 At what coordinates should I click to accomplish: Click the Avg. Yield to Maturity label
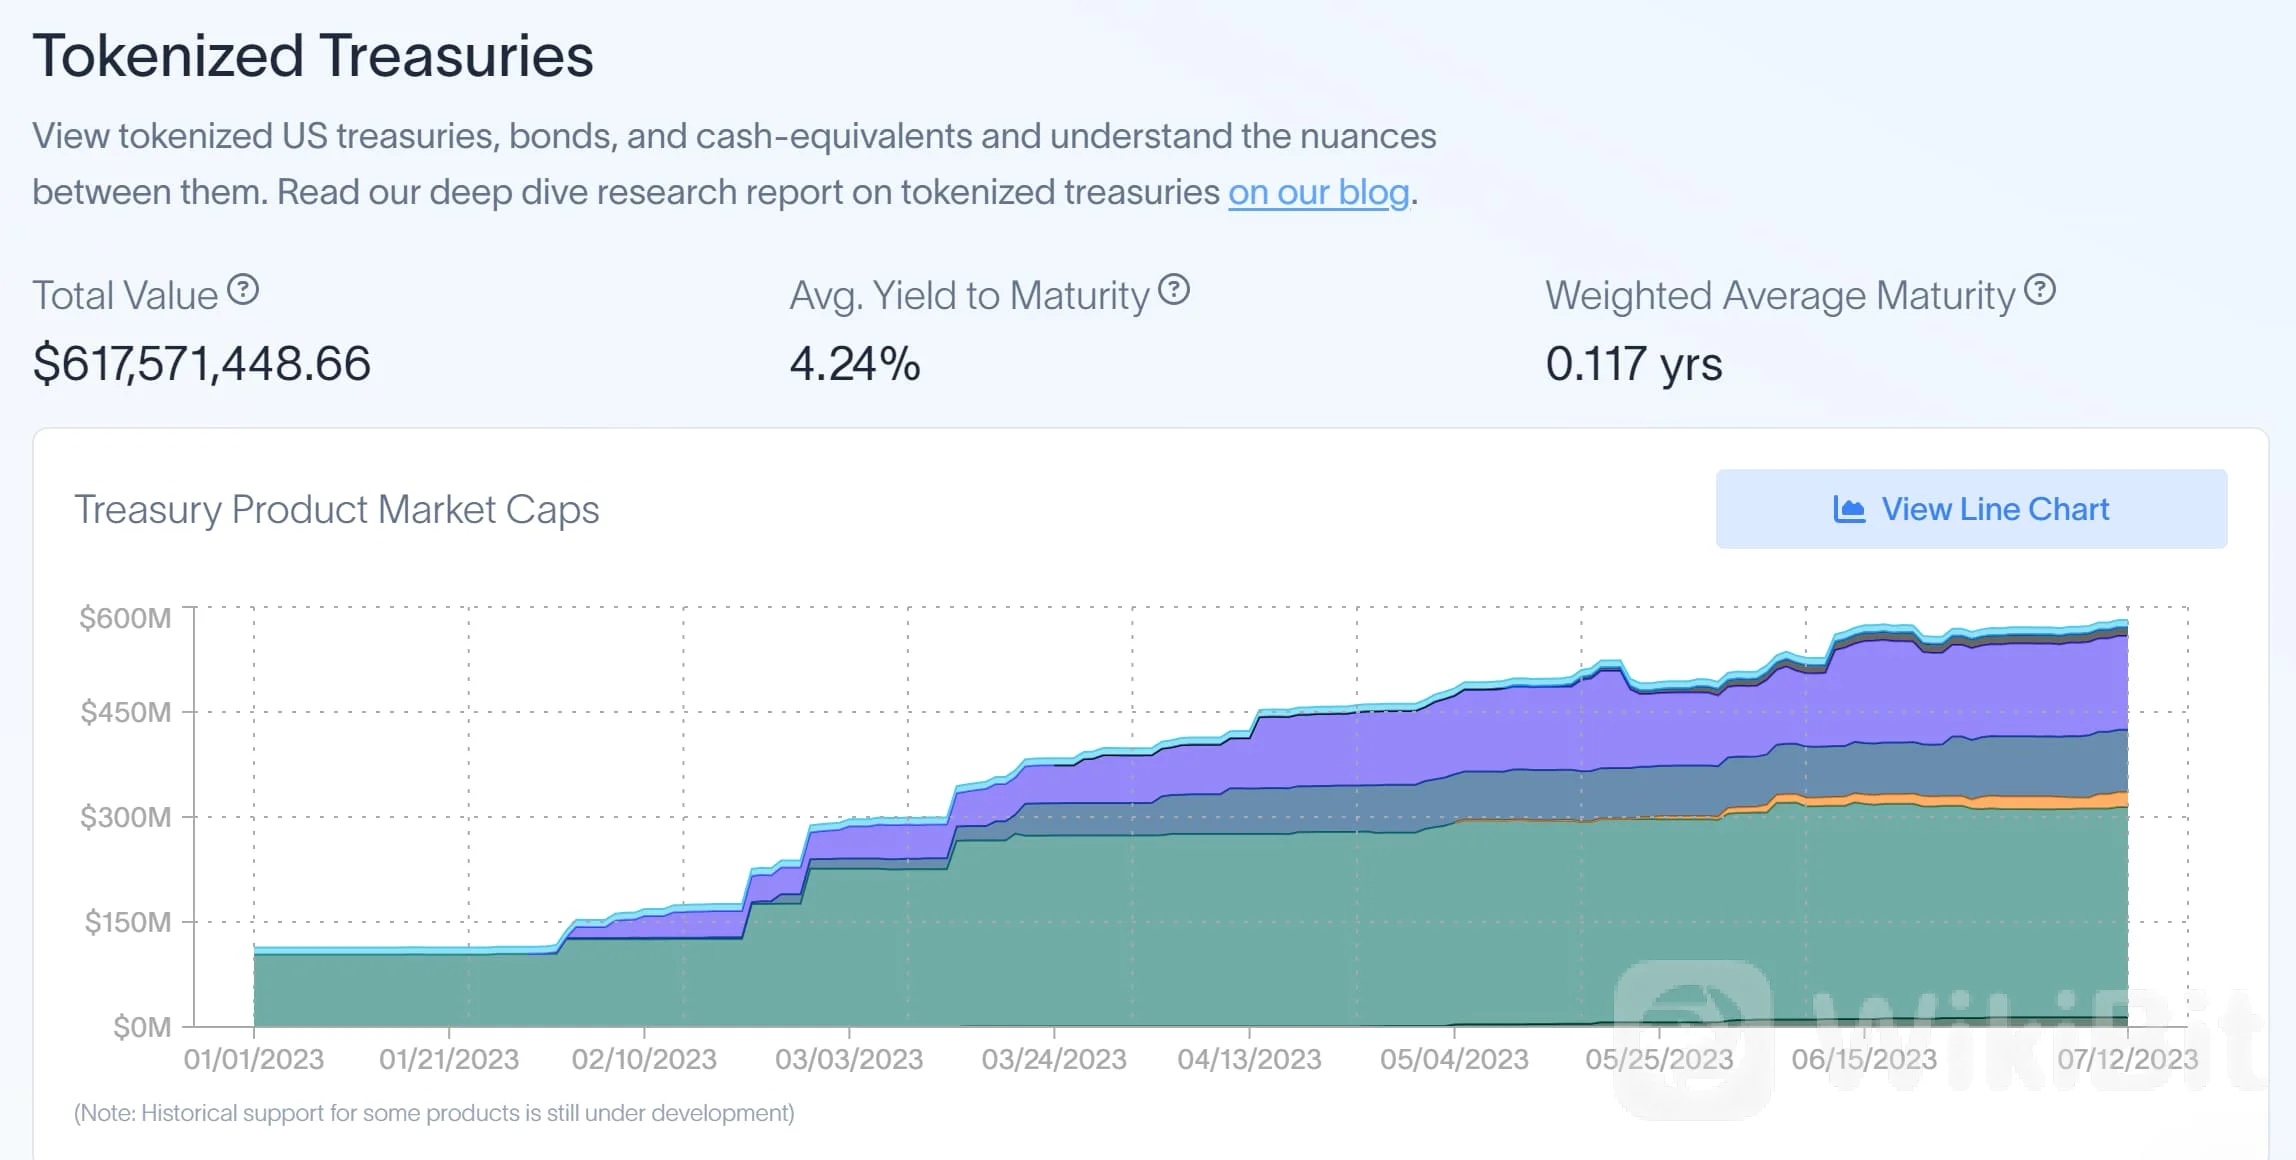[x=969, y=296]
